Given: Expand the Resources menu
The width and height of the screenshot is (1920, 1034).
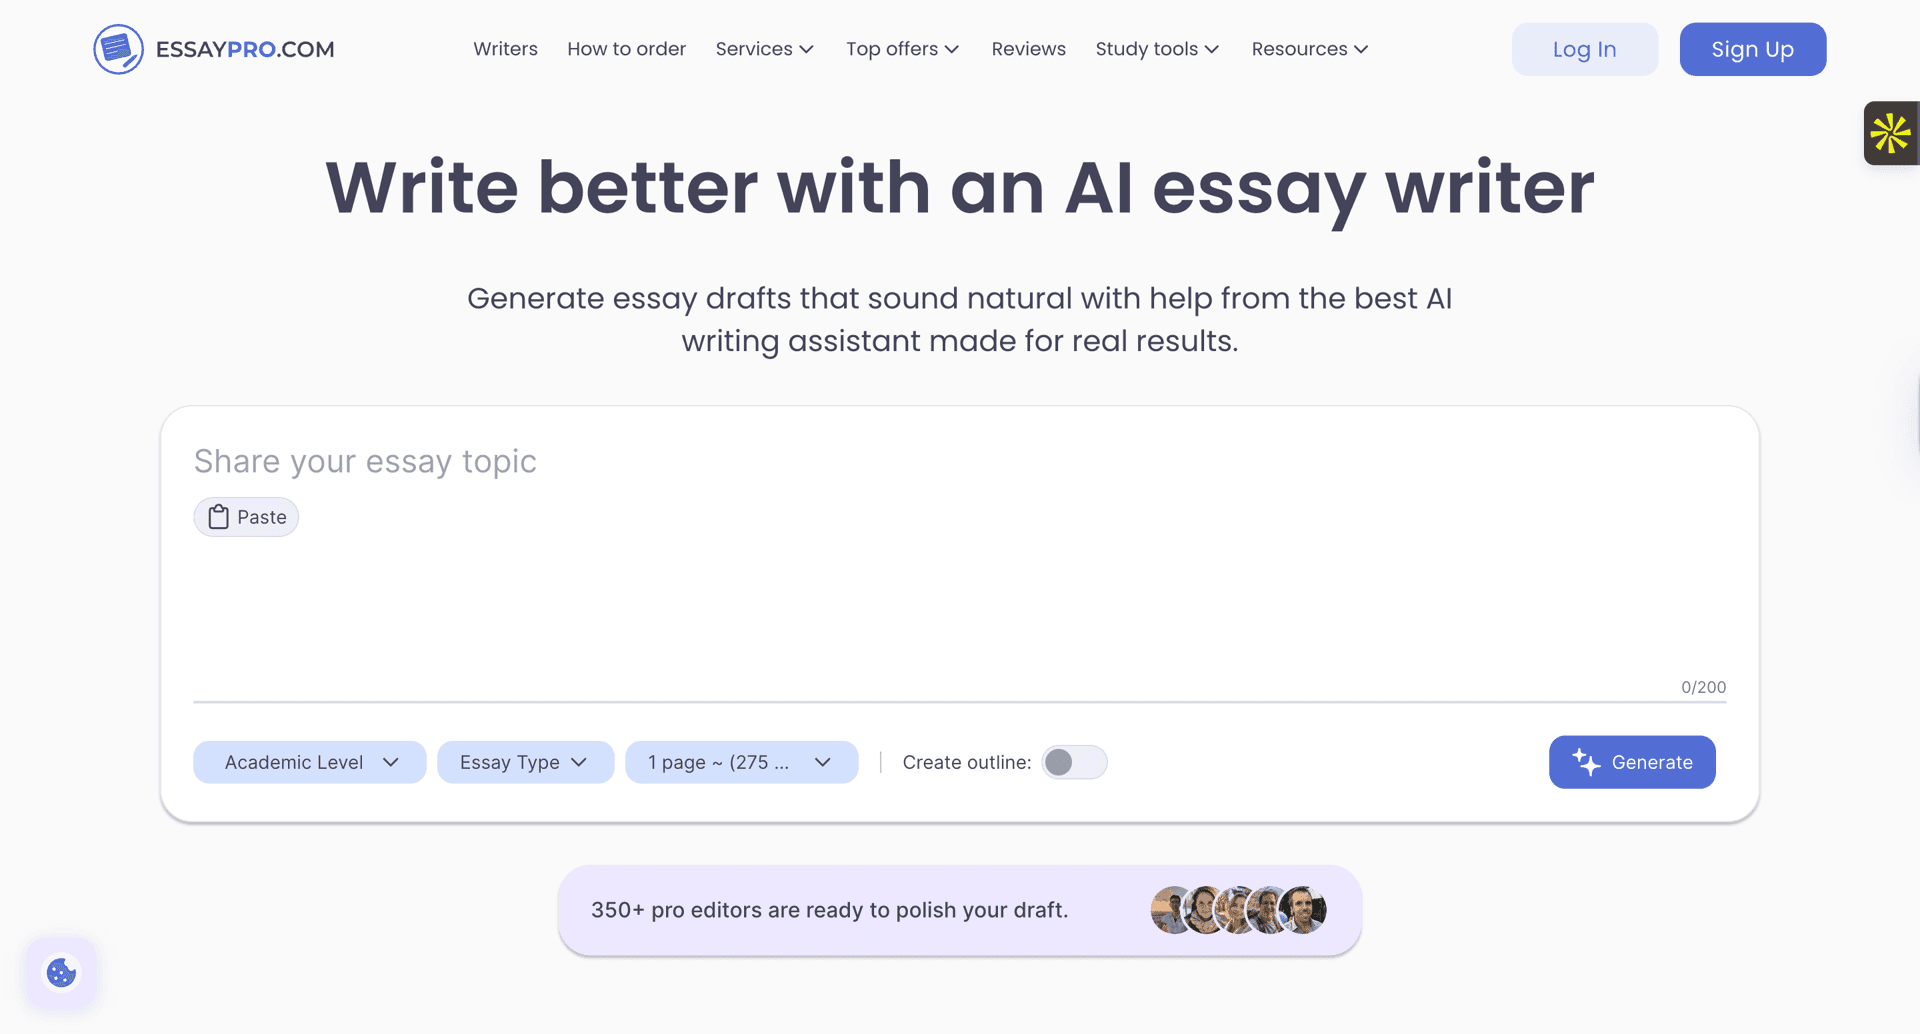Looking at the screenshot, I should pos(1308,48).
